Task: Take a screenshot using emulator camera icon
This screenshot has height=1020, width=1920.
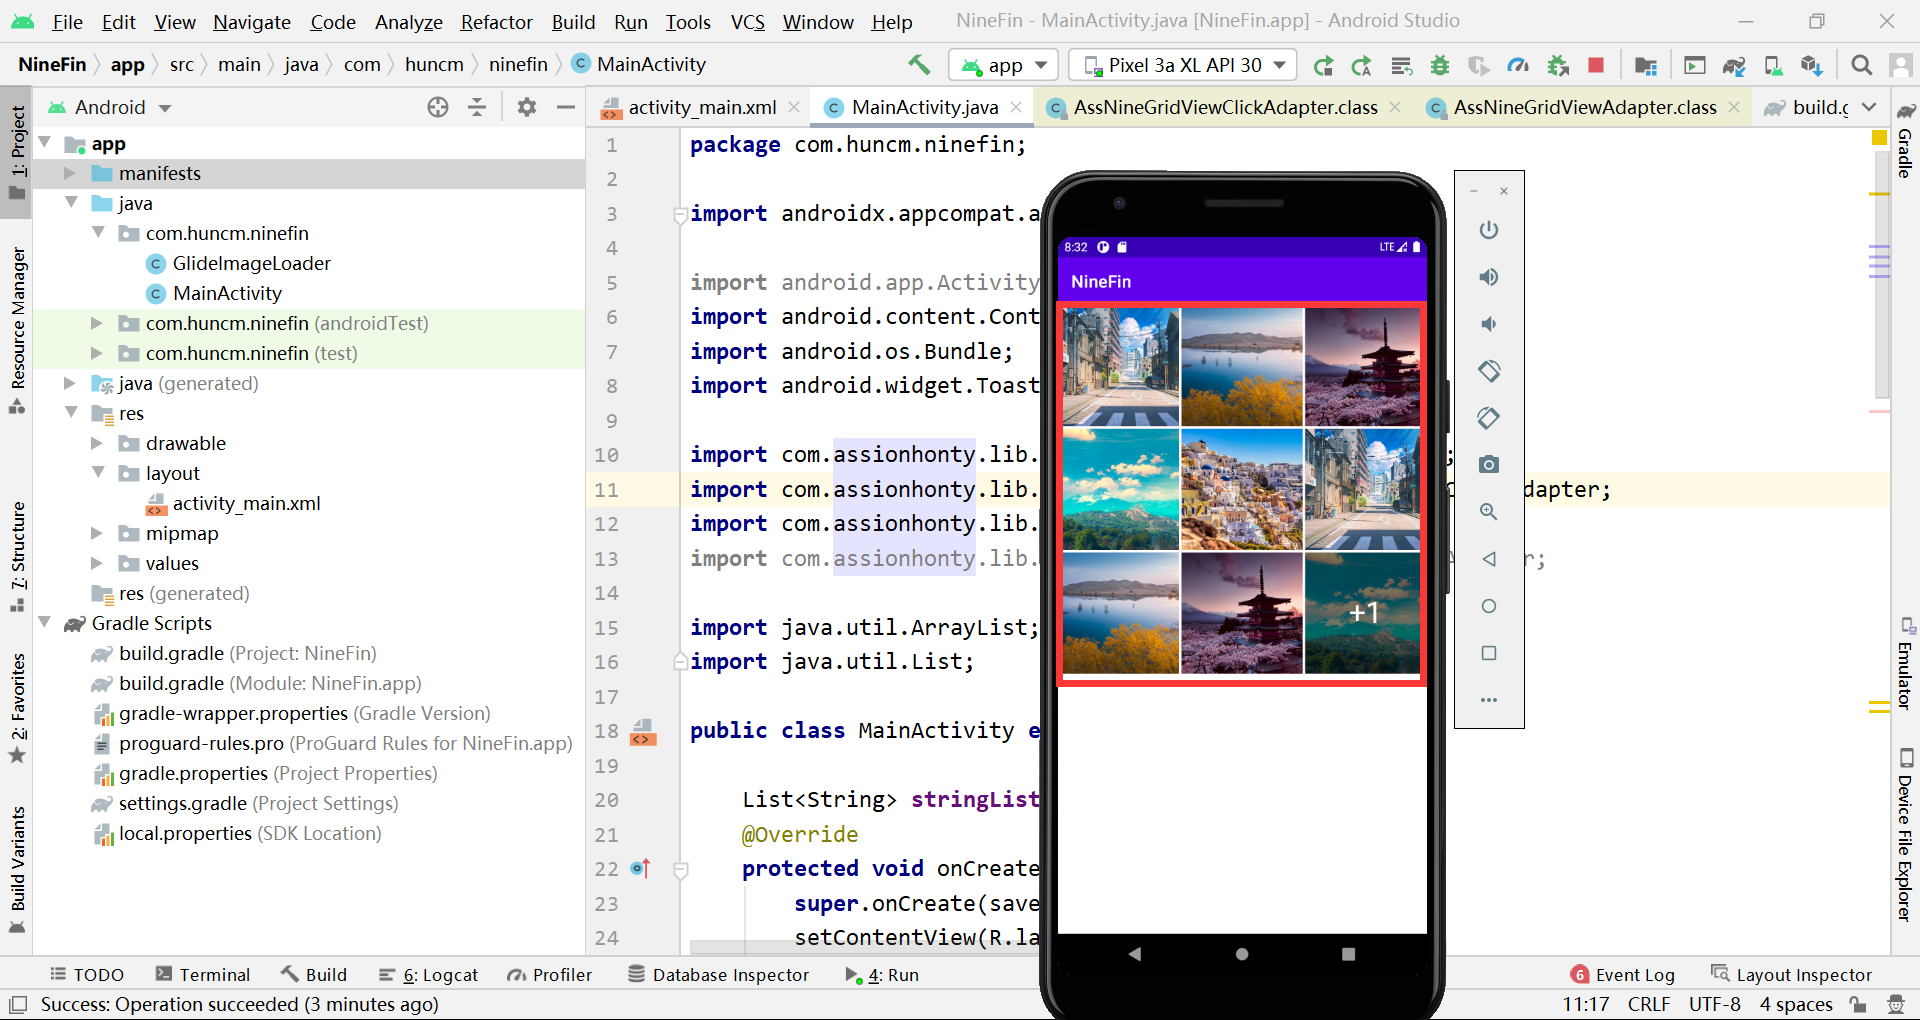Action: pos(1489,464)
